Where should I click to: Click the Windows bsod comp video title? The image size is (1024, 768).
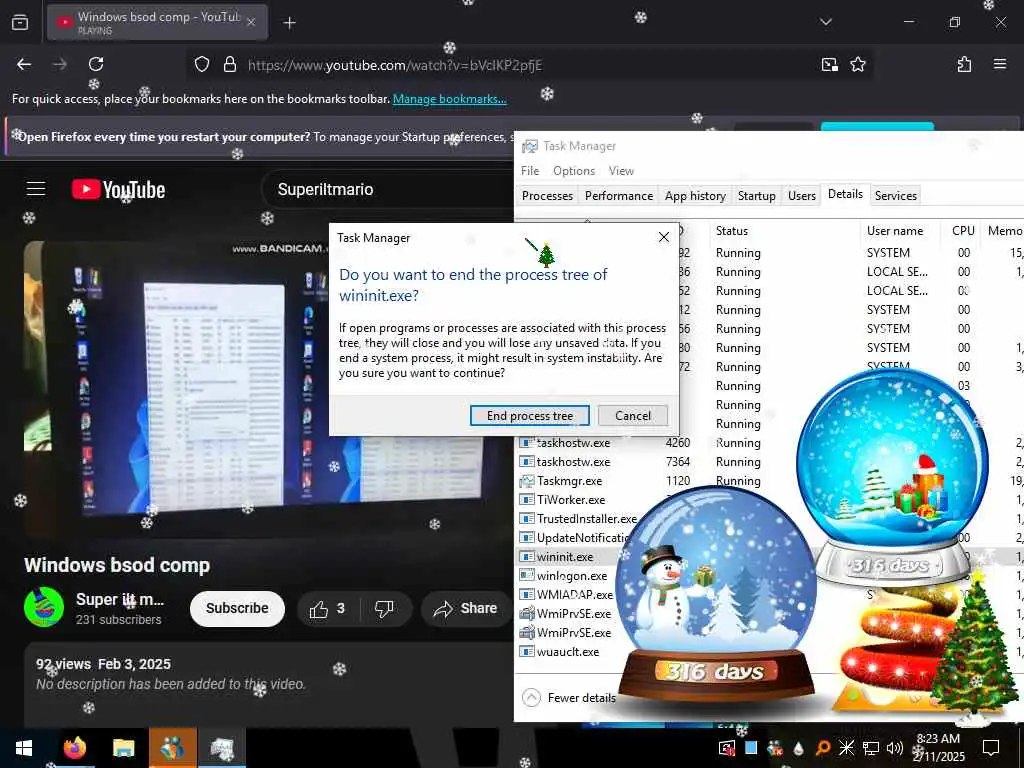pyautogui.click(x=117, y=565)
